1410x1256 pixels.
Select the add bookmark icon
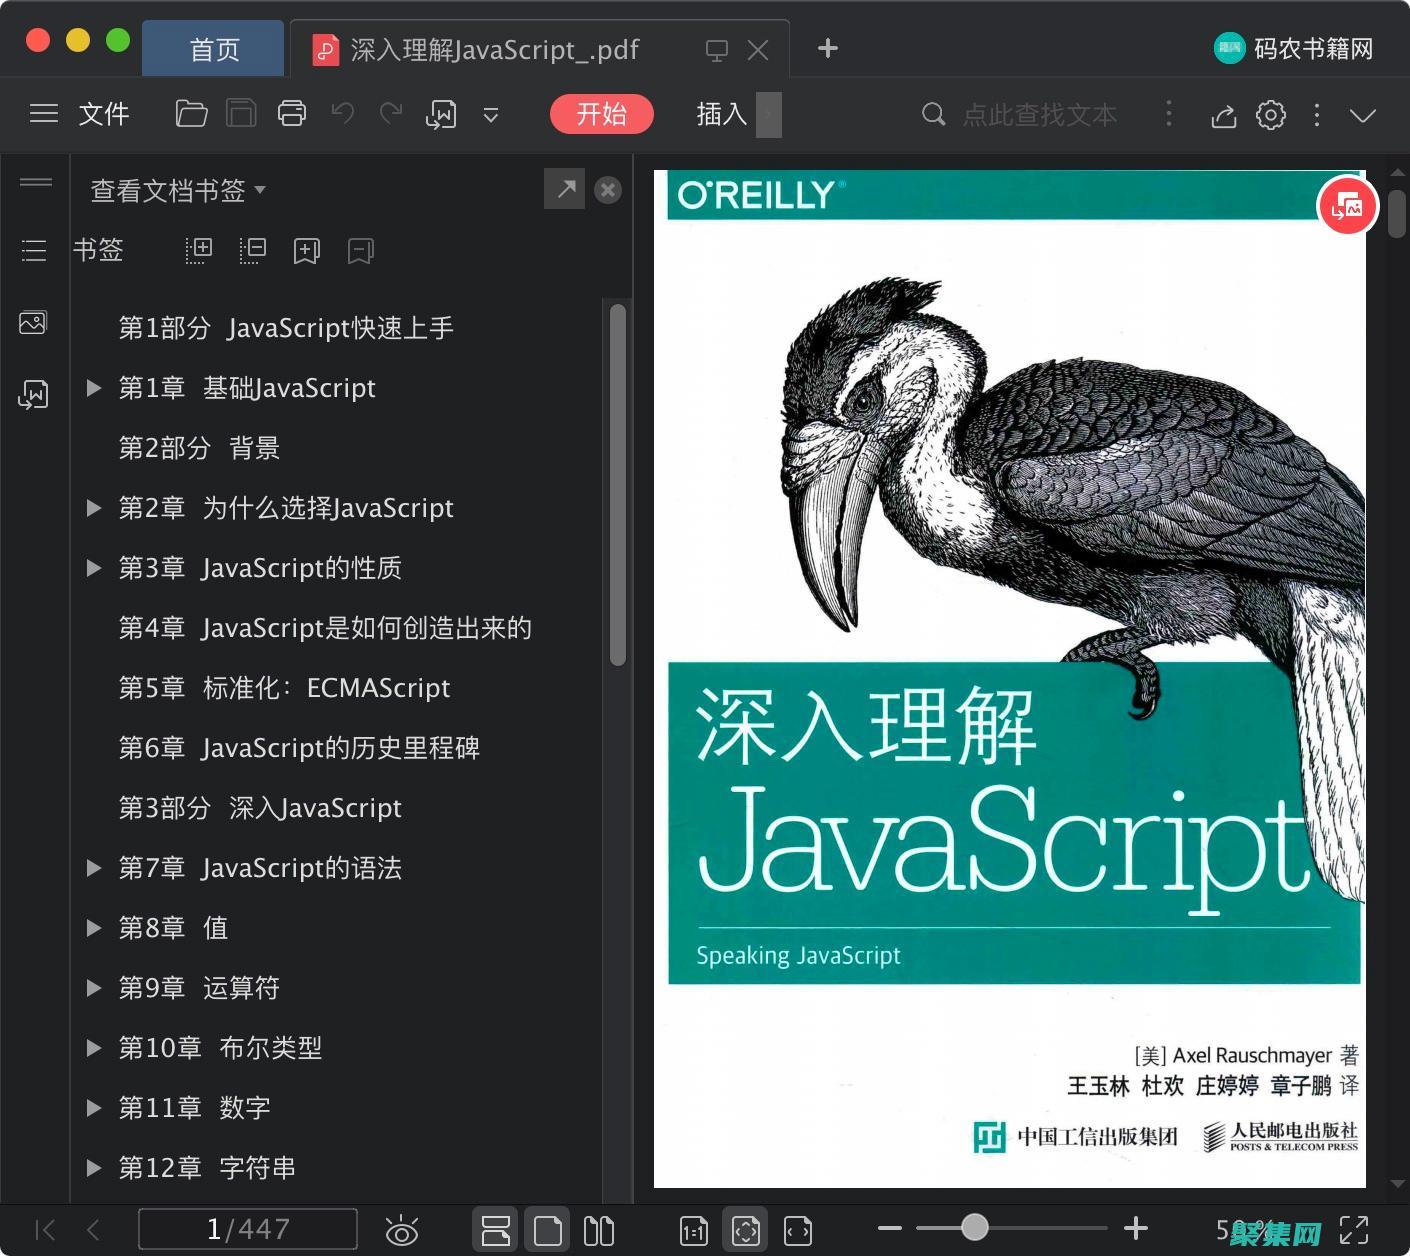tap(306, 250)
